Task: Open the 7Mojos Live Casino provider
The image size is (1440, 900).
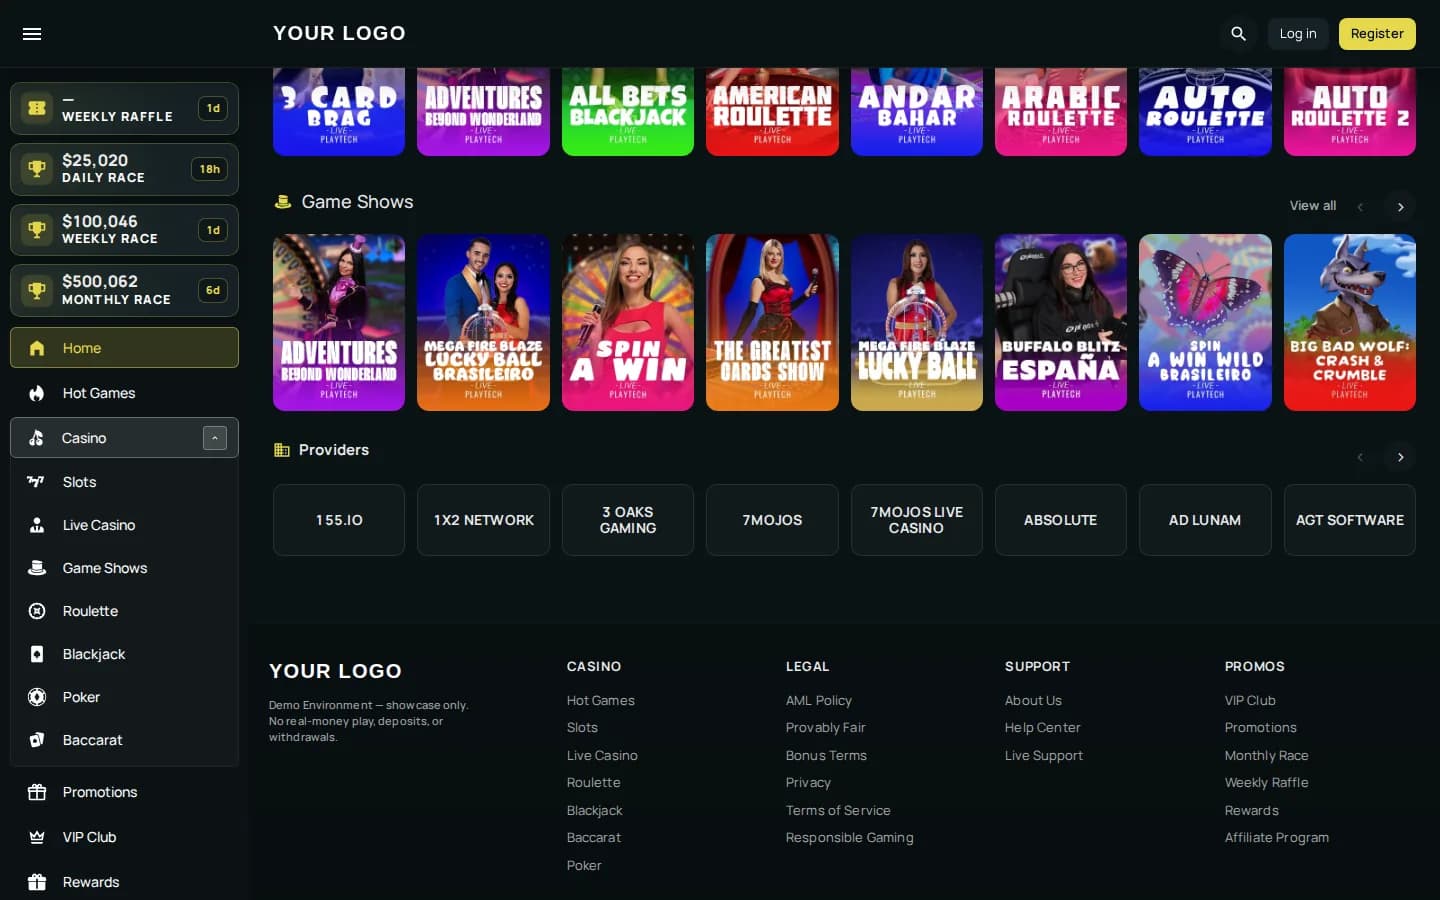Action: [x=917, y=520]
